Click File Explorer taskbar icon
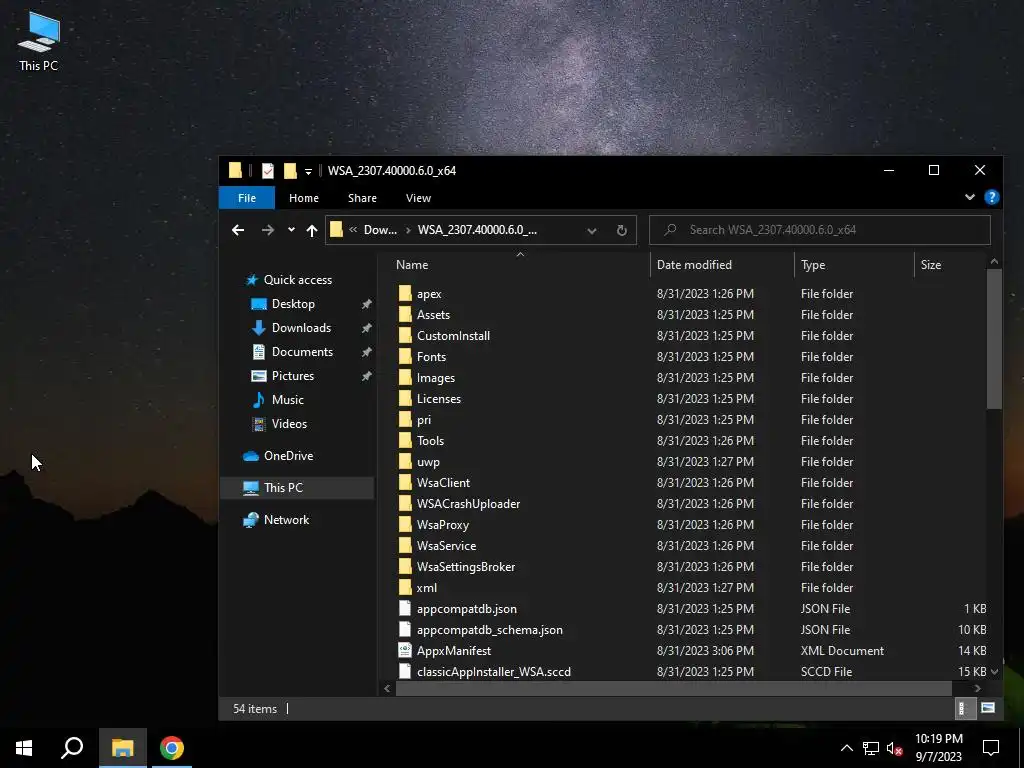 [122, 748]
